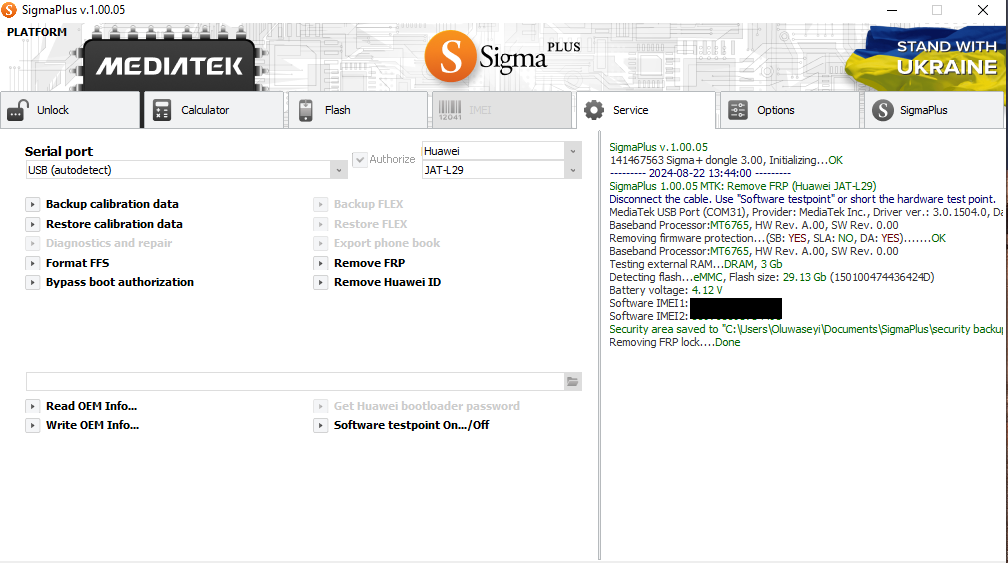
Task: Click the Sigma Plus logo banner
Action: click(503, 57)
